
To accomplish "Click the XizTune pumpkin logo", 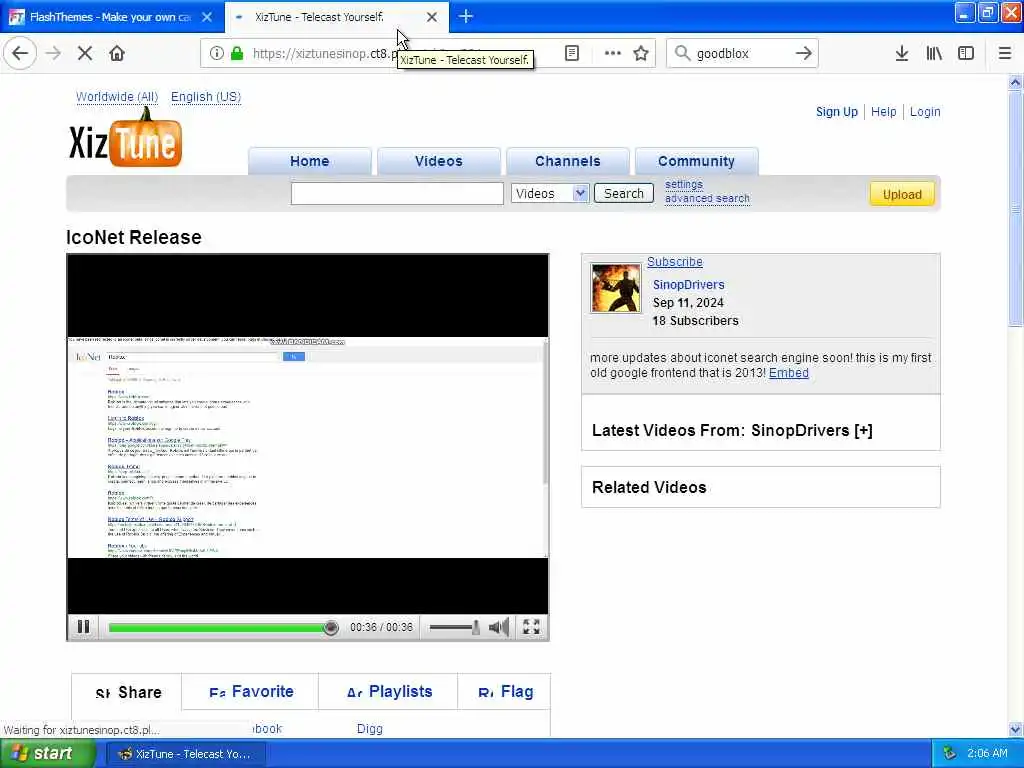I will (125, 138).
